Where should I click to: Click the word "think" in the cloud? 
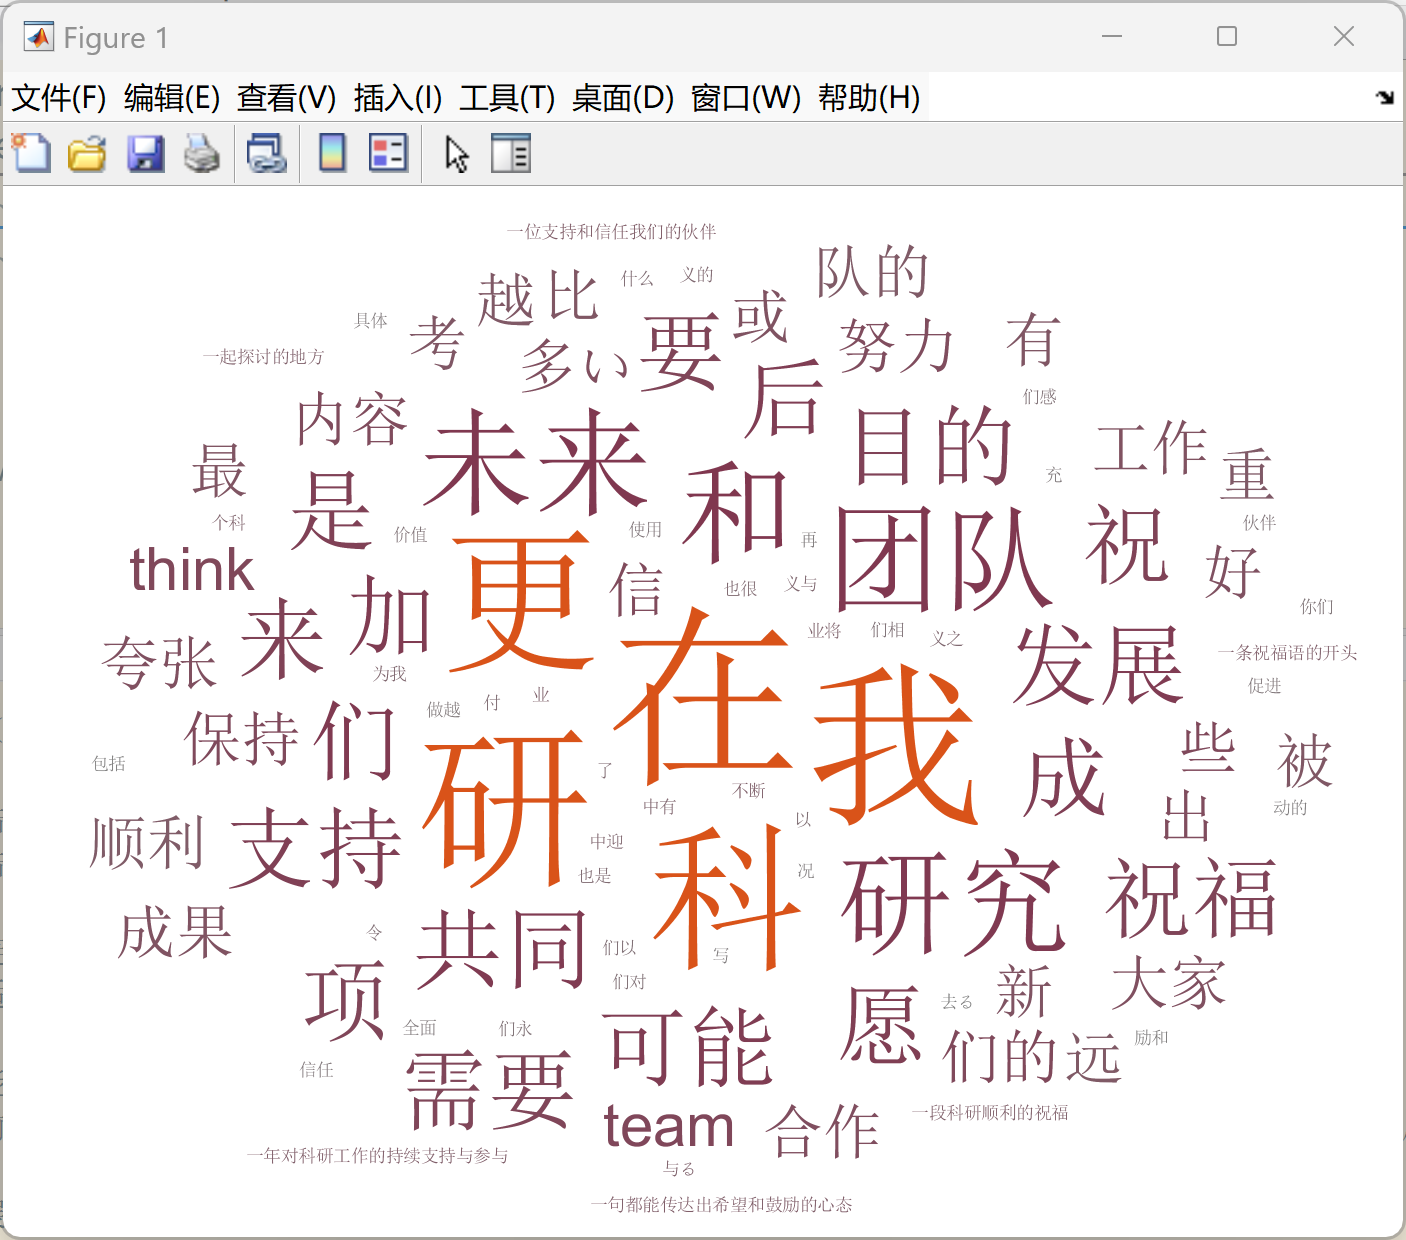pyautogui.click(x=192, y=569)
